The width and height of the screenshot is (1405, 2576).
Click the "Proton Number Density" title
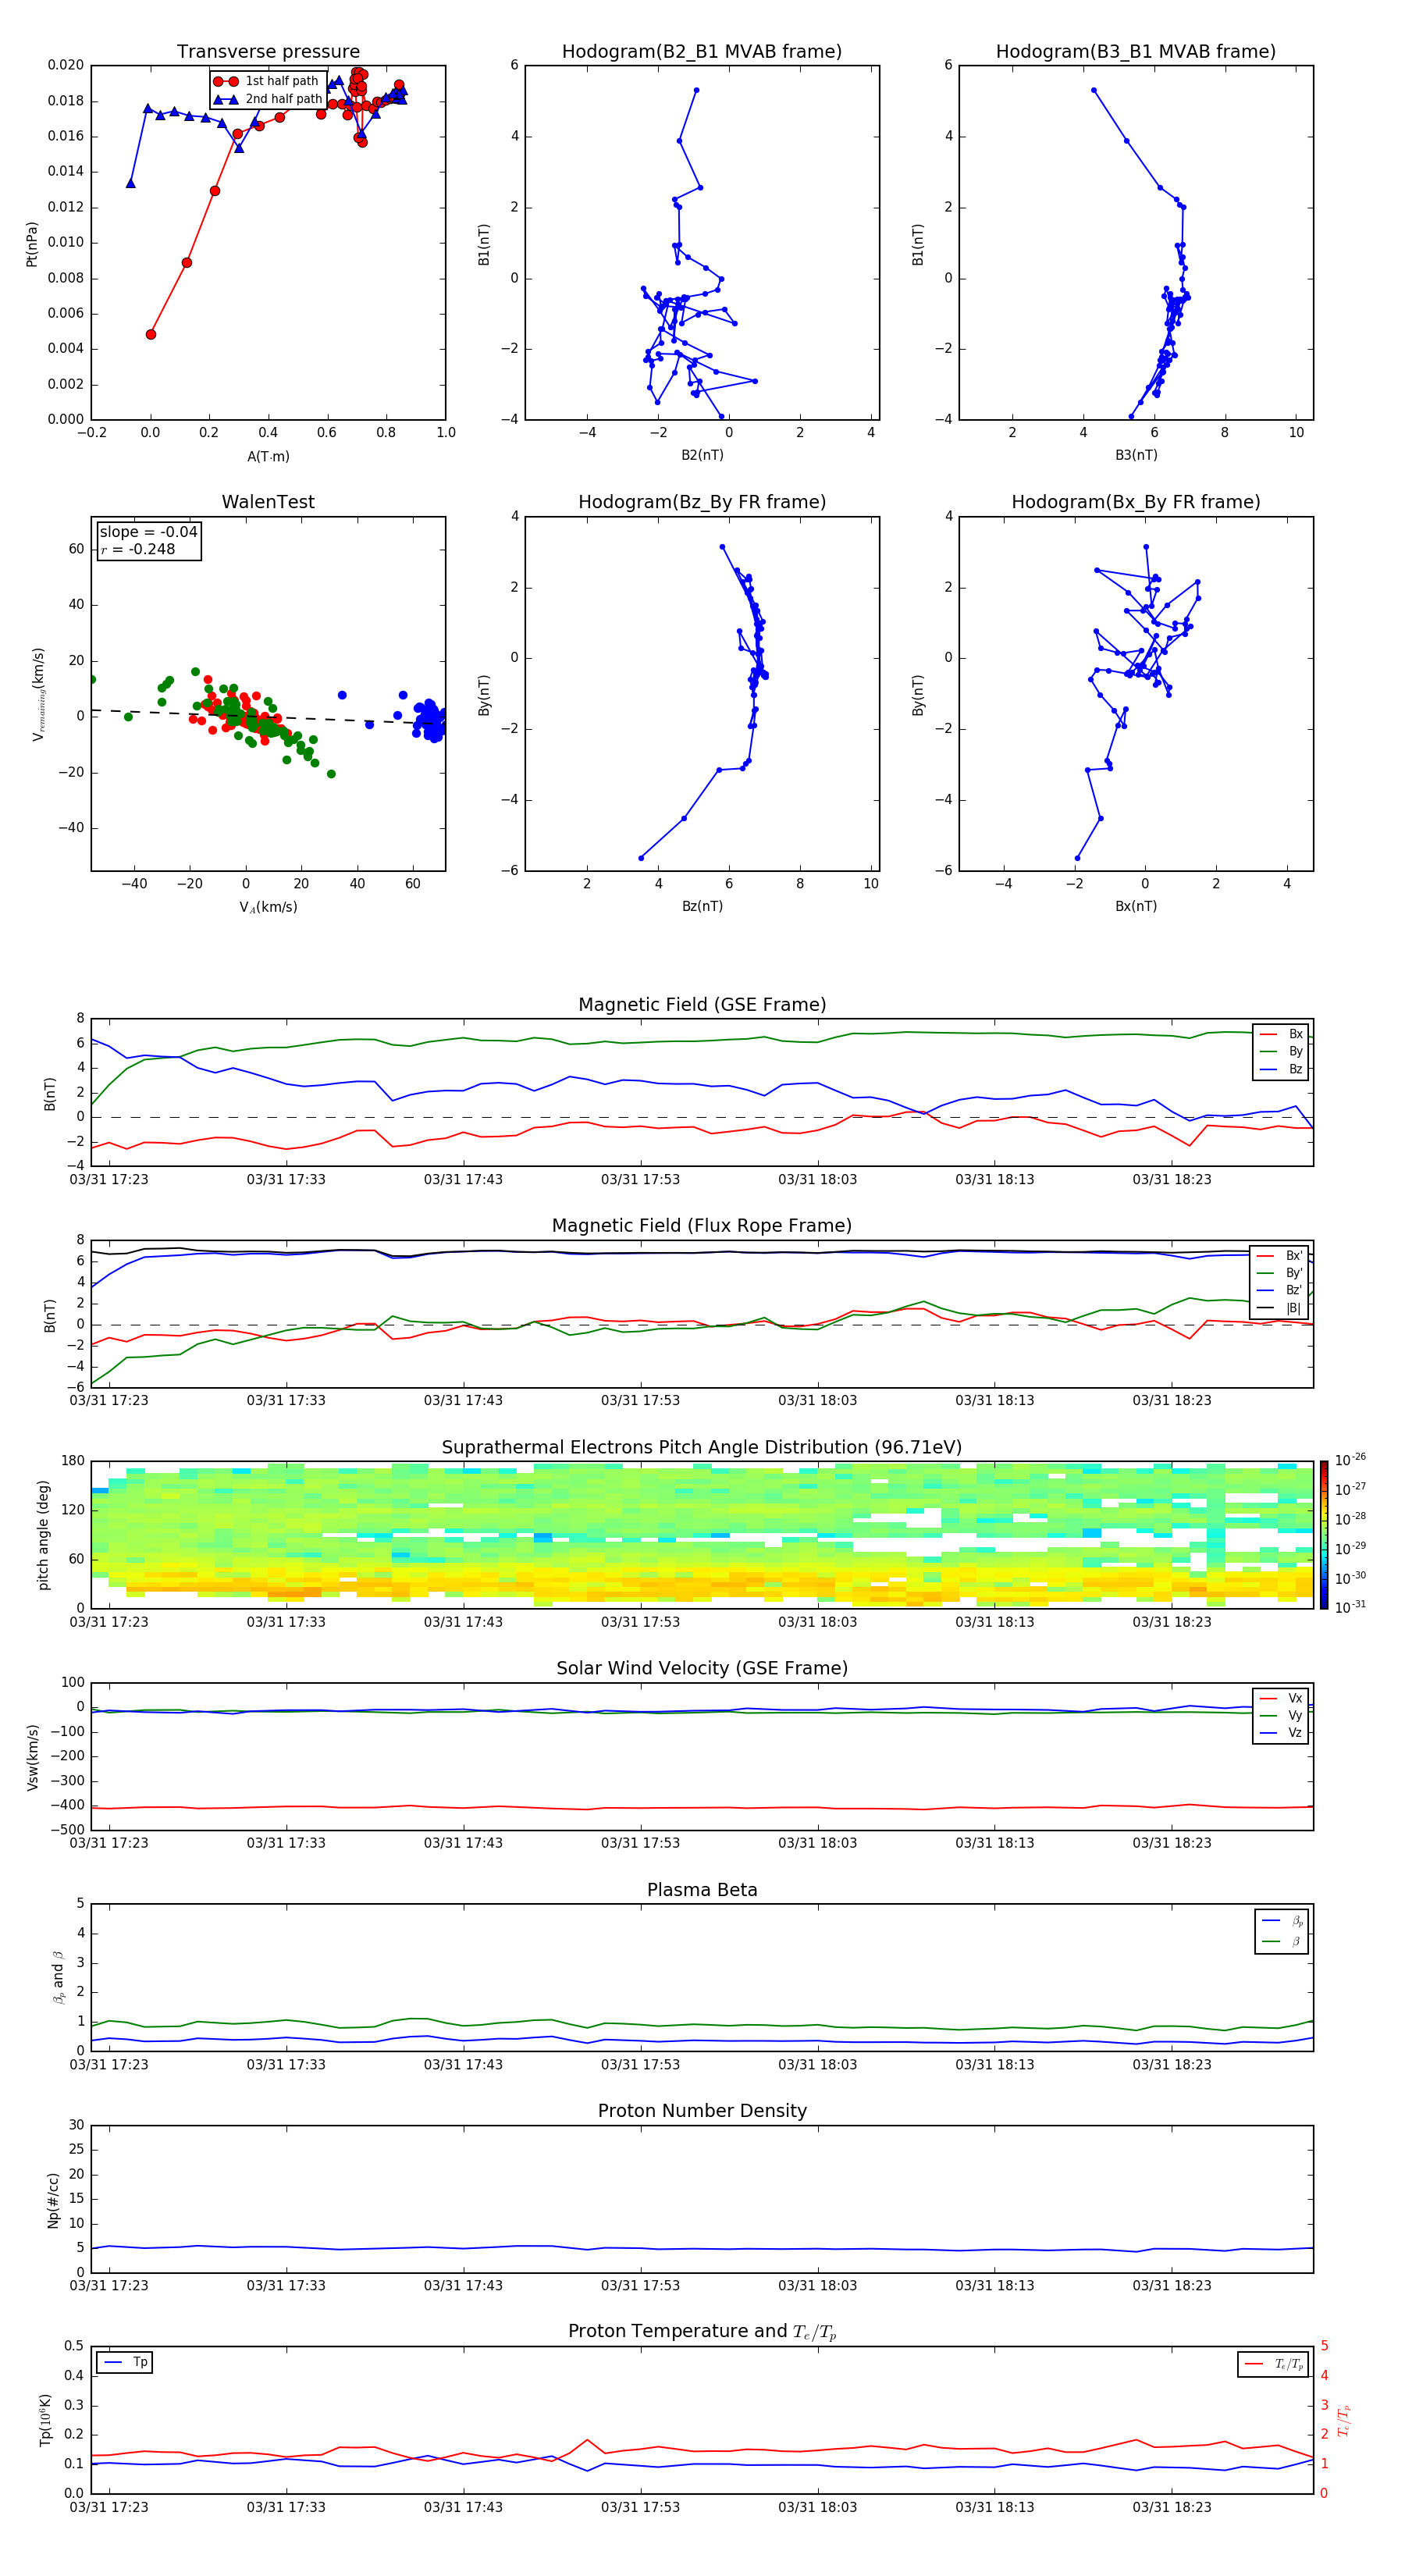pyautogui.click(x=702, y=2111)
